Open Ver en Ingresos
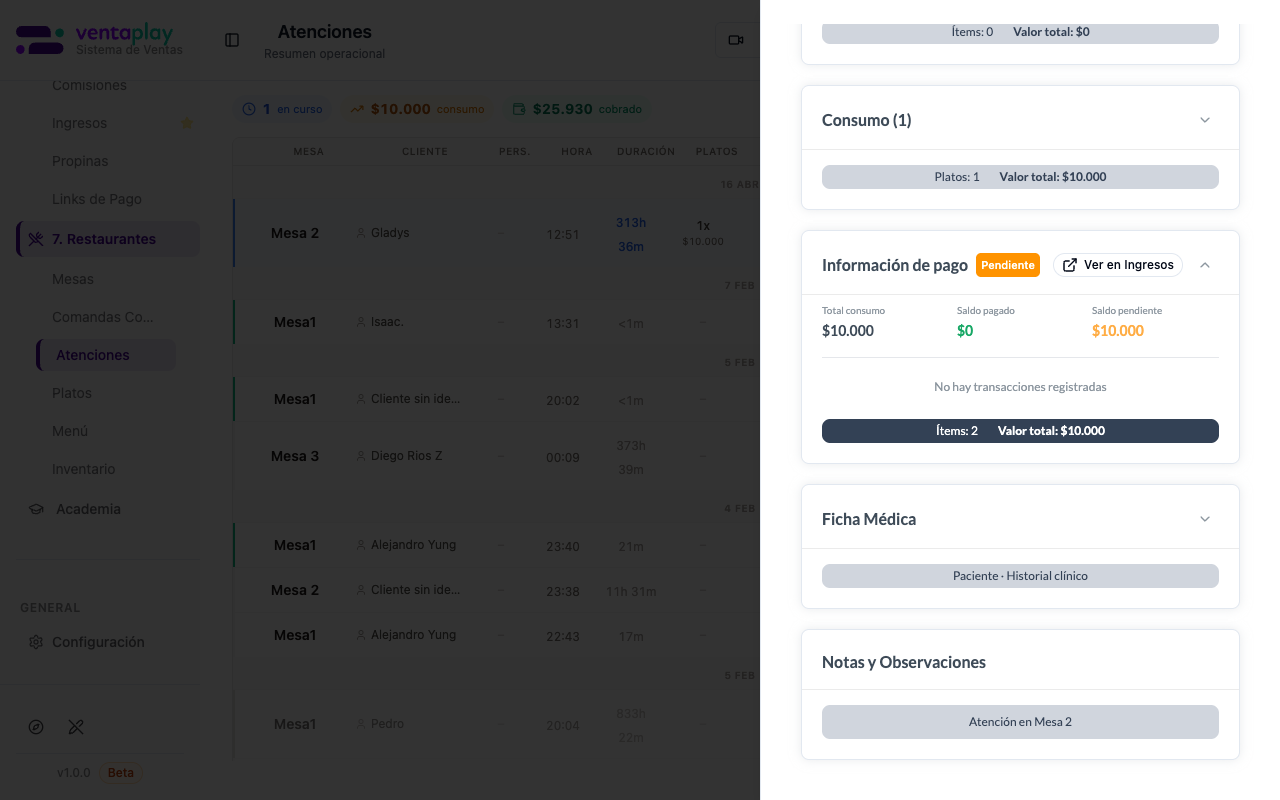The width and height of the screenshot is (1280, 800). (1117, 265)
